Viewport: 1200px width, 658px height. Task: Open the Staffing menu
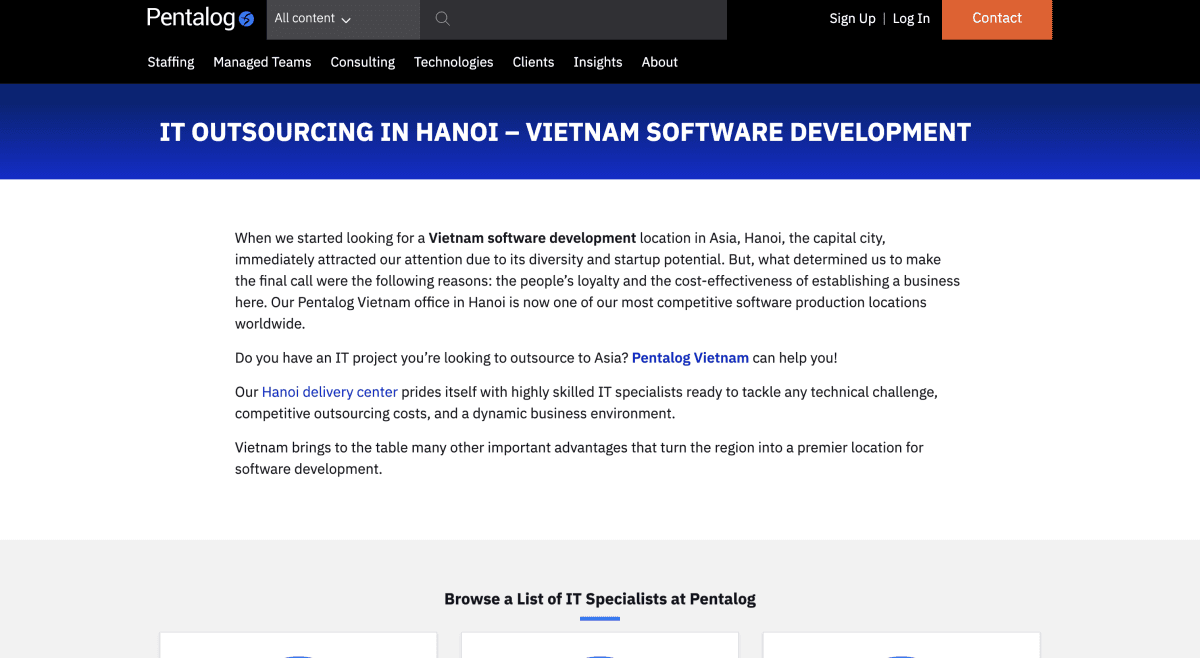[x=171, y=62]
